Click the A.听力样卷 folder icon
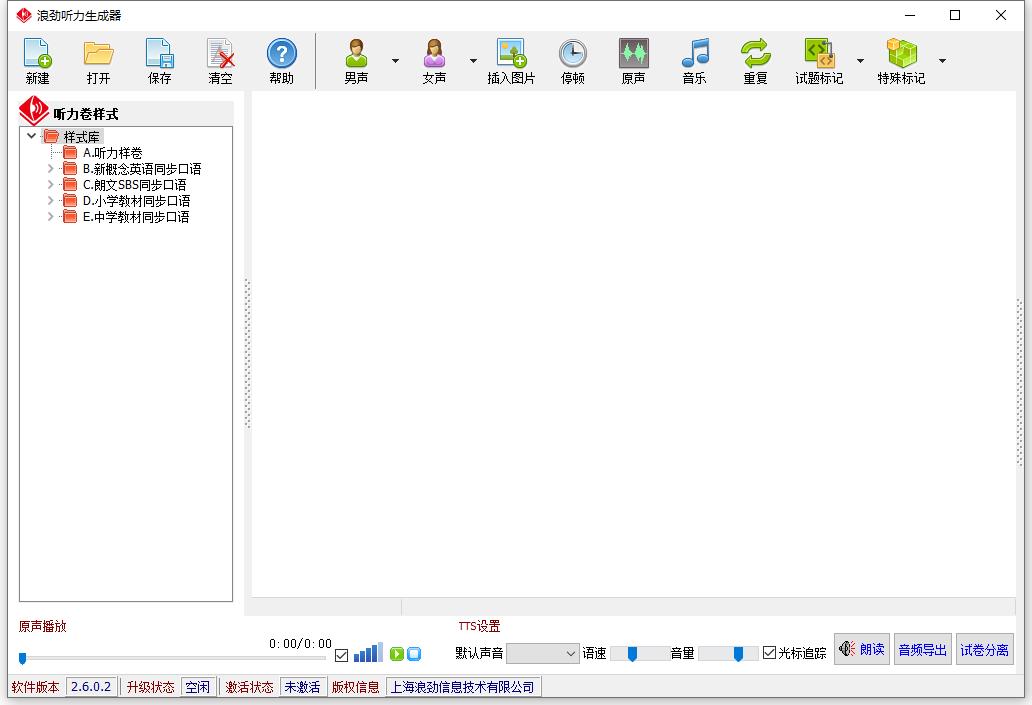Viewport: 1032px width, 705px height. [x=70, y=153]
